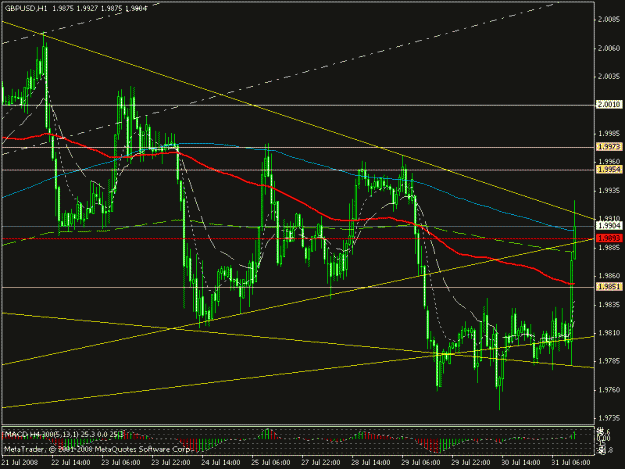Select the 1.9985 price axis label
The image size is (625, 469).
click(609, 133)
